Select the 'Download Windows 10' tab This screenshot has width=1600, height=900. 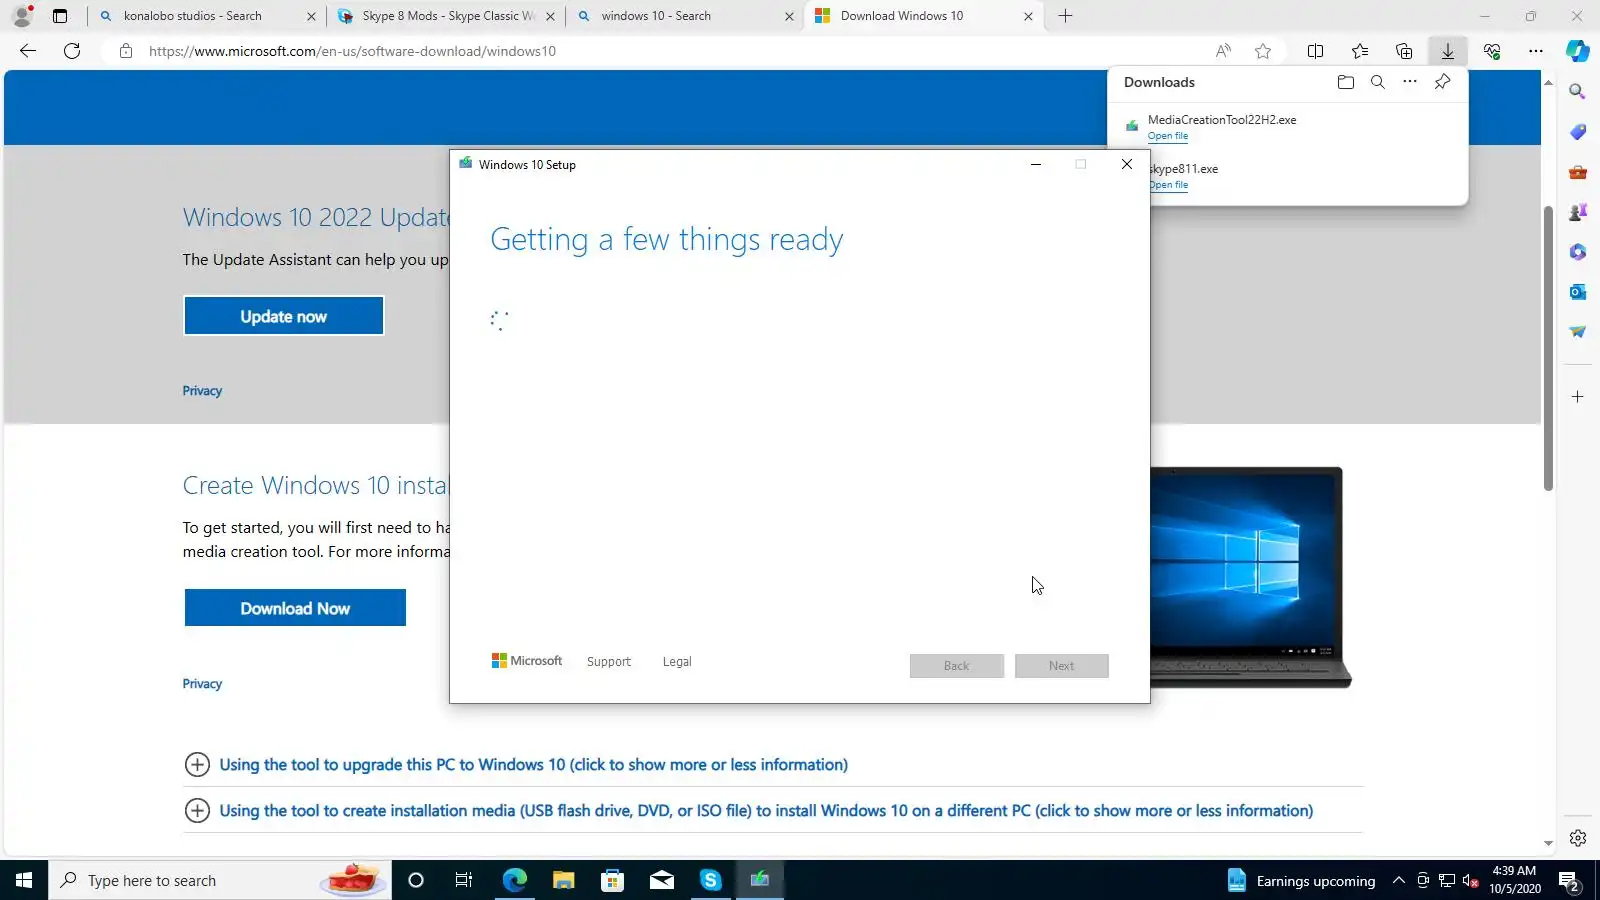(x=922, y=16)
